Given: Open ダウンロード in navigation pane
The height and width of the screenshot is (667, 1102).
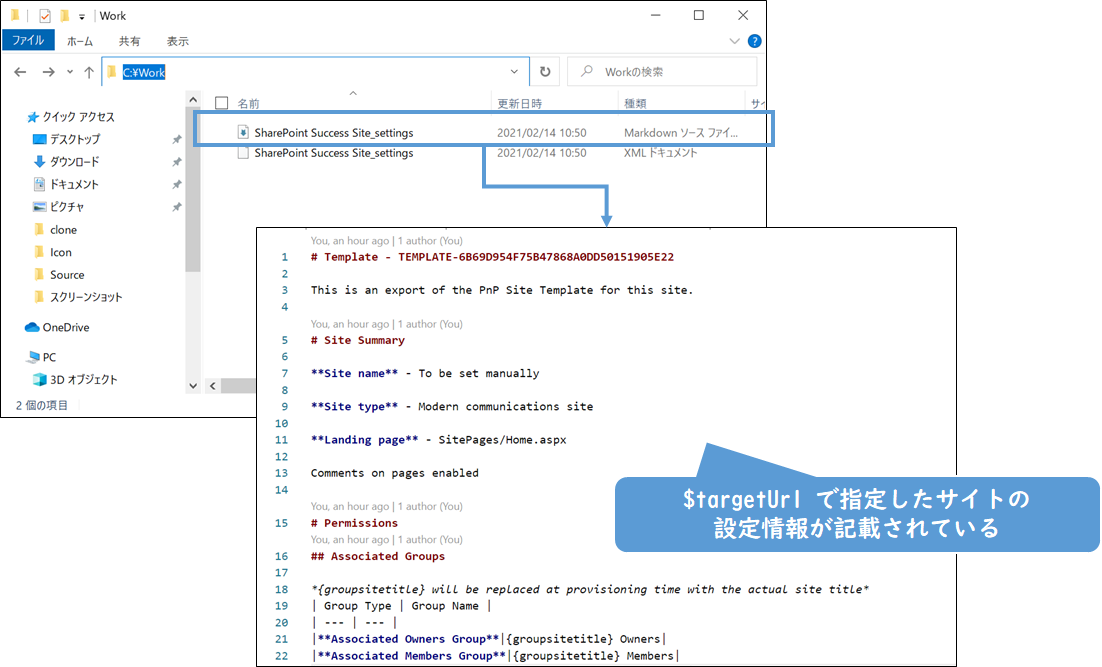Looking at the screenshot, I should coord(74,162).
